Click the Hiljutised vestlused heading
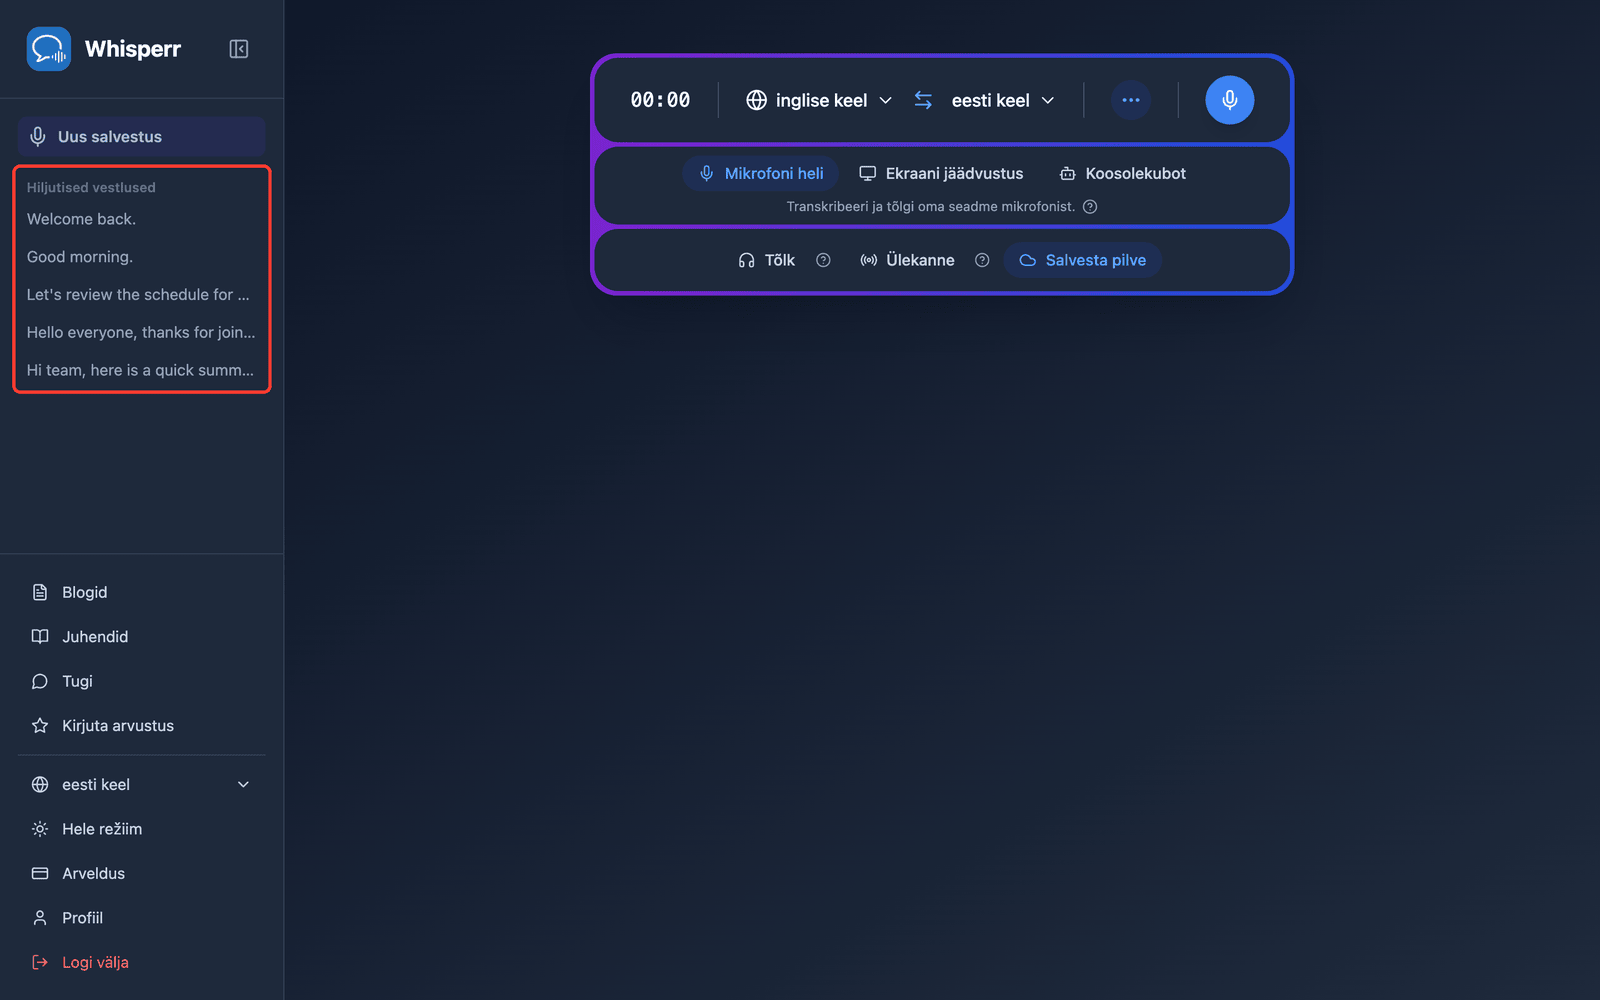Screen dimensions: 1600x1000 pos(91,188)
